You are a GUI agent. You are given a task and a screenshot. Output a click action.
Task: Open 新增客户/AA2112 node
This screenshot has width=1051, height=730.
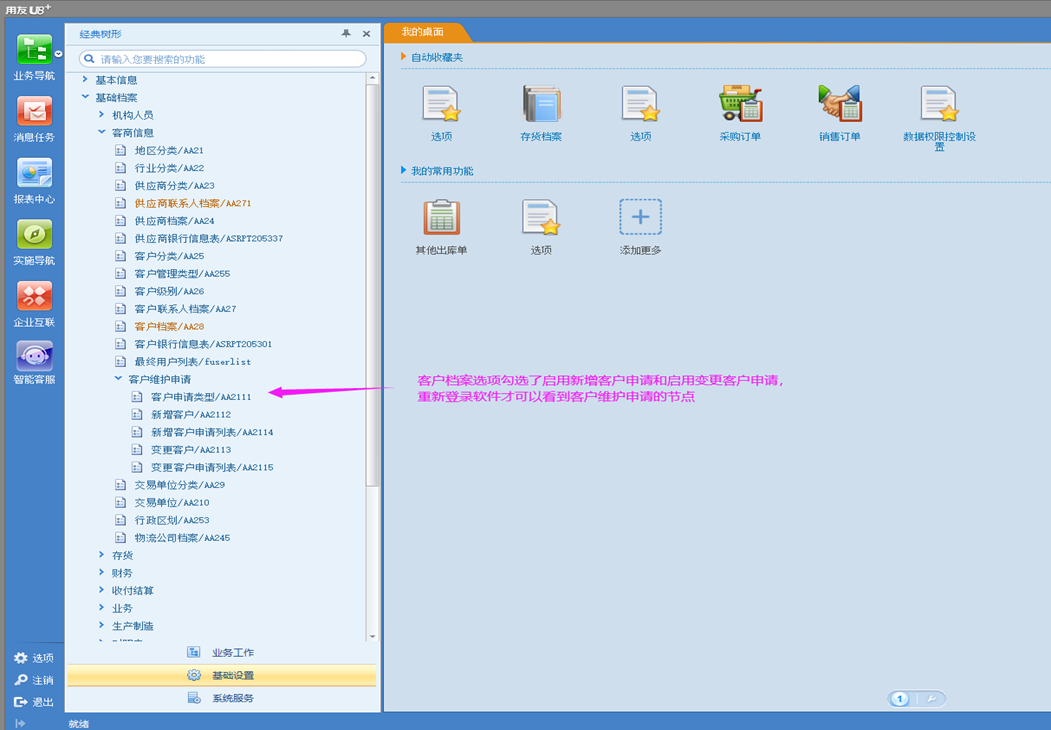[190, 414]
